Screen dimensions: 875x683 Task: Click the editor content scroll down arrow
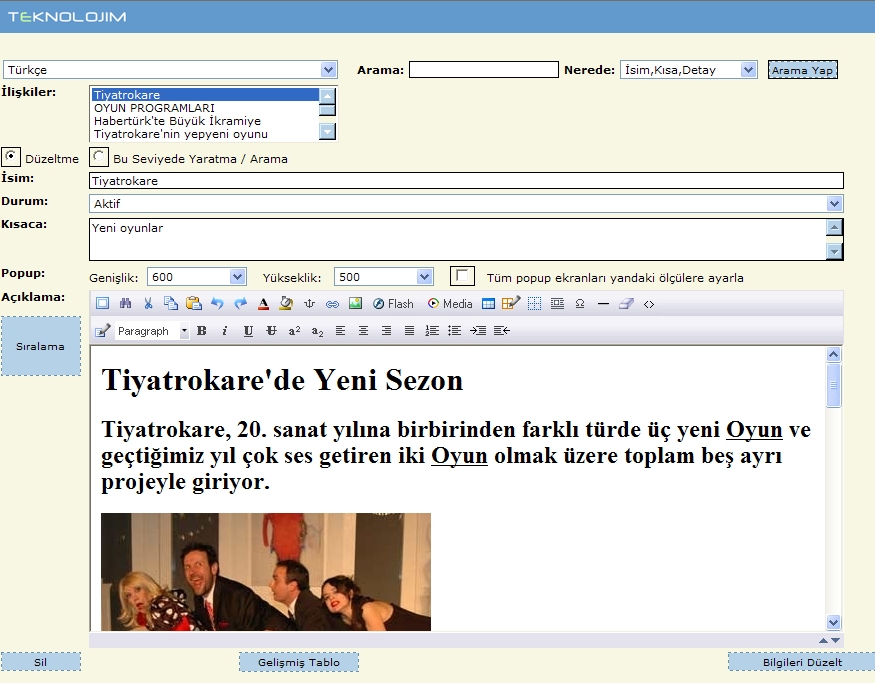pyautogui.click(x=833, y=622)
